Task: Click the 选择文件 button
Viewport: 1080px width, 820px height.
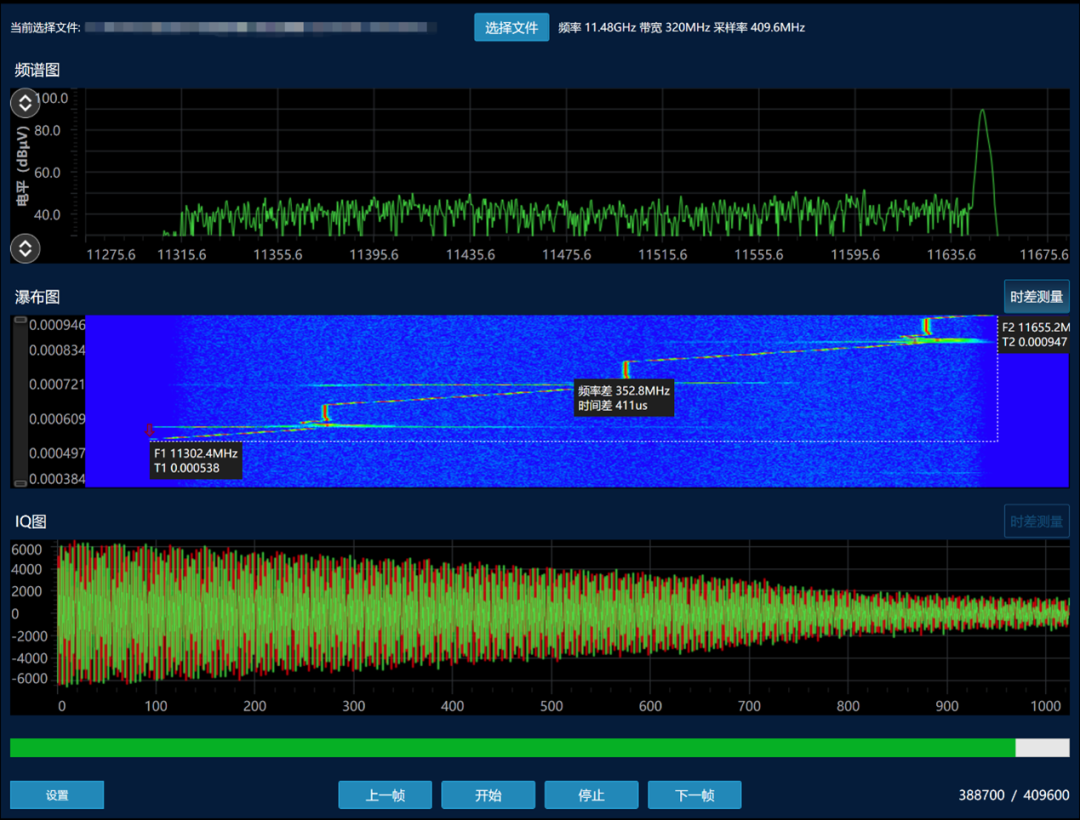Action: (511, 28)
